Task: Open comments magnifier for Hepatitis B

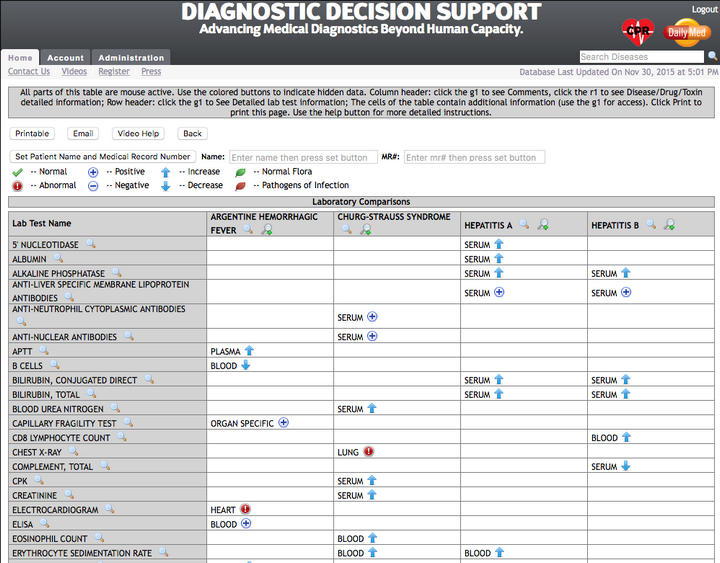Action: [x=651, y=224]
